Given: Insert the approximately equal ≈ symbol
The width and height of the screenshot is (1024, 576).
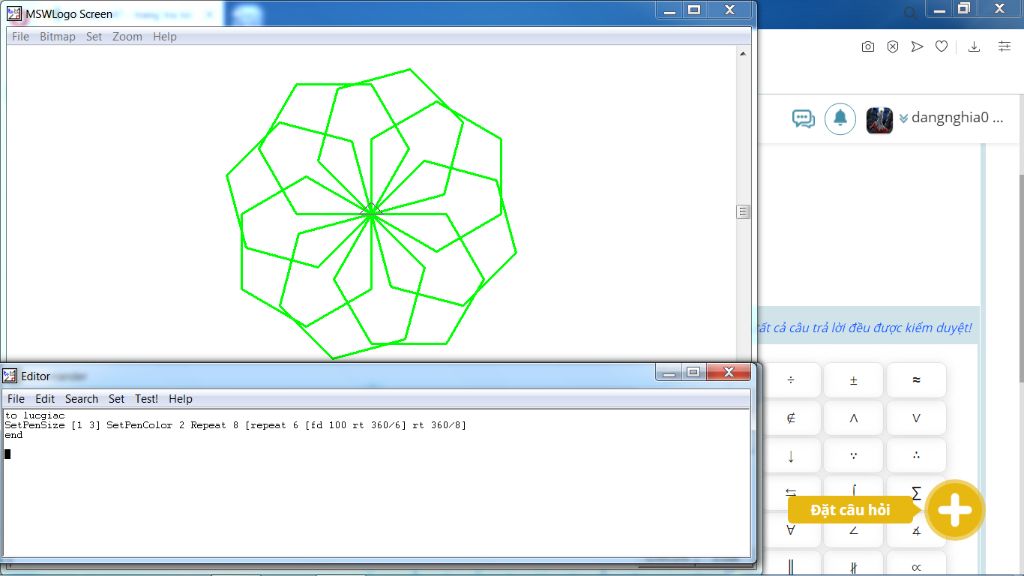Looking at the screenshot, I should (x=916, y=380).
